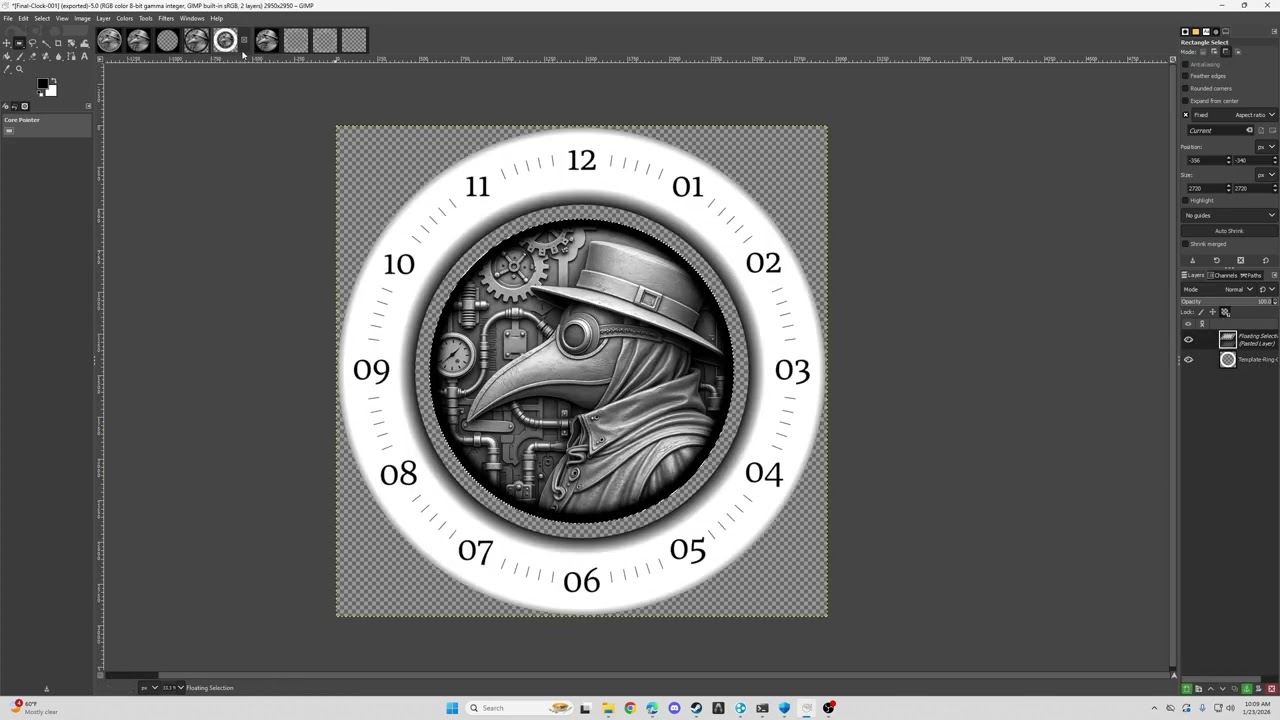This screenshot has width=1280, height=720.
Task: Click the selected layer Floating Selection thumbnail
Action: pyautogui.click(x=1228, y=340)
